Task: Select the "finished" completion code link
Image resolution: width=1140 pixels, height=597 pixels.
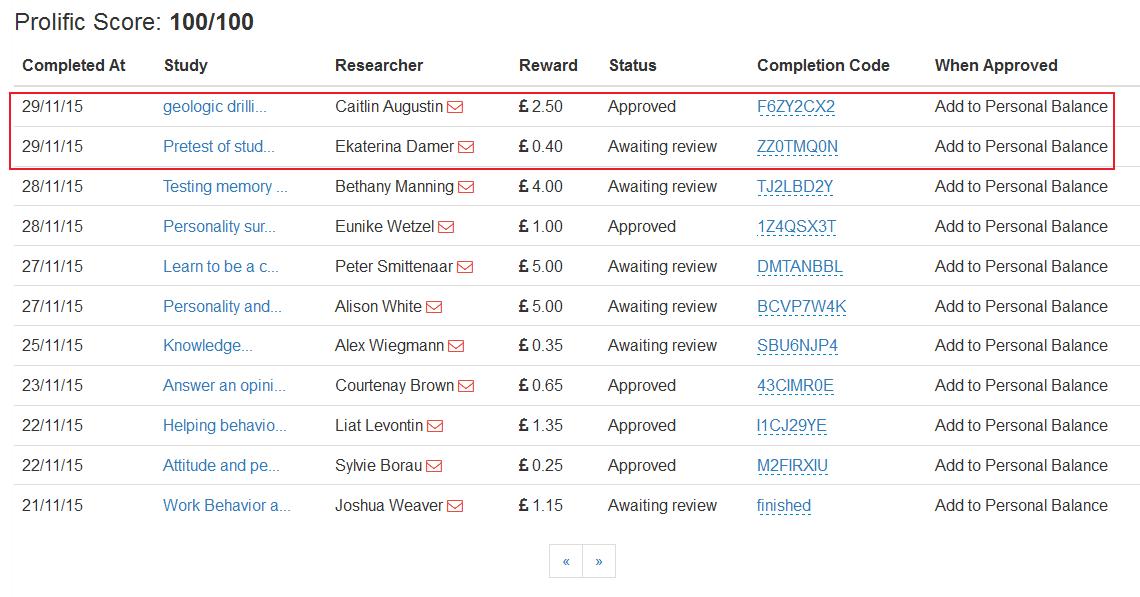Action: tap(784, 506)
